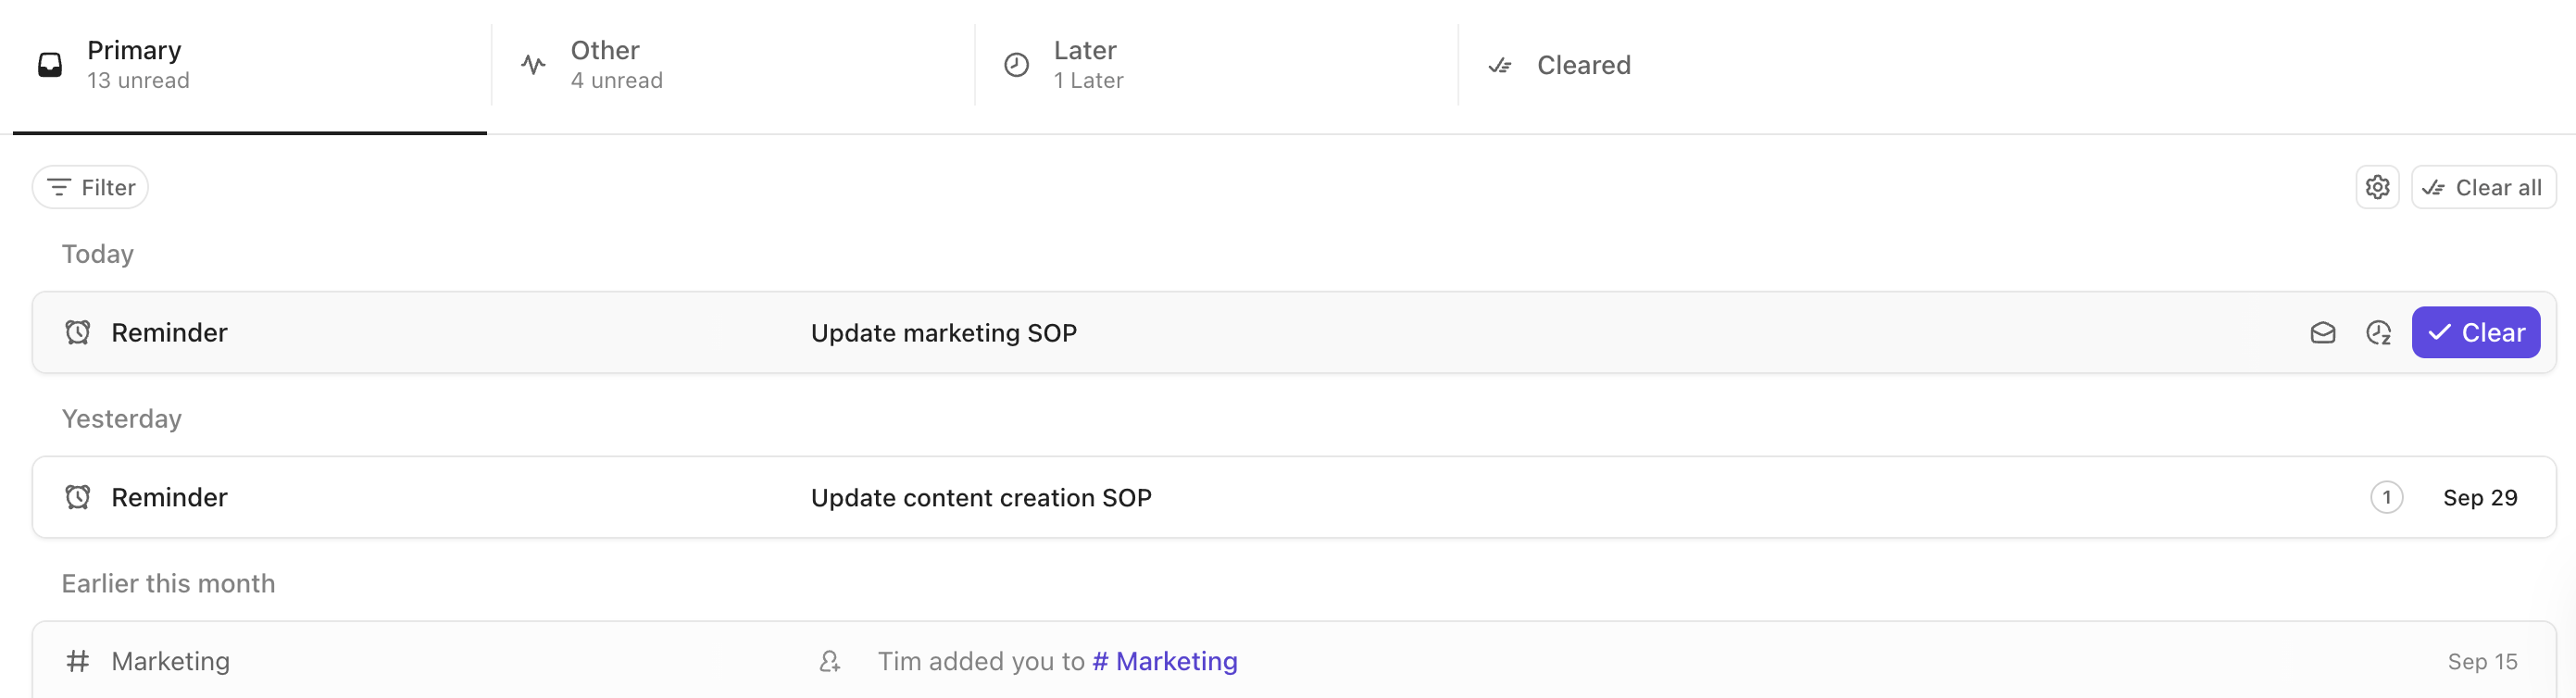The width and height of the screenshot is (2576, 698).
Task: Snooze Update marketing SOP using the snooze icon
Action: point(2380,332)
